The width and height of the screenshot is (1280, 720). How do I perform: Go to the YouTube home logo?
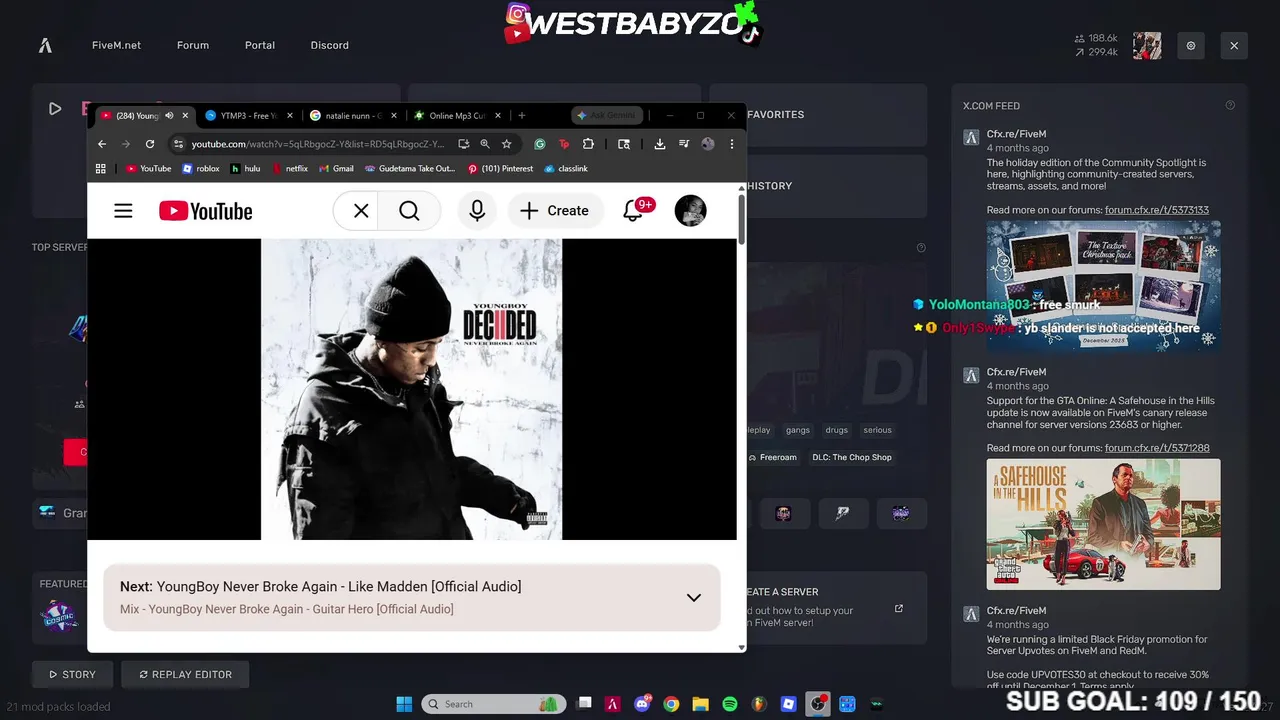tap(205, 211)
